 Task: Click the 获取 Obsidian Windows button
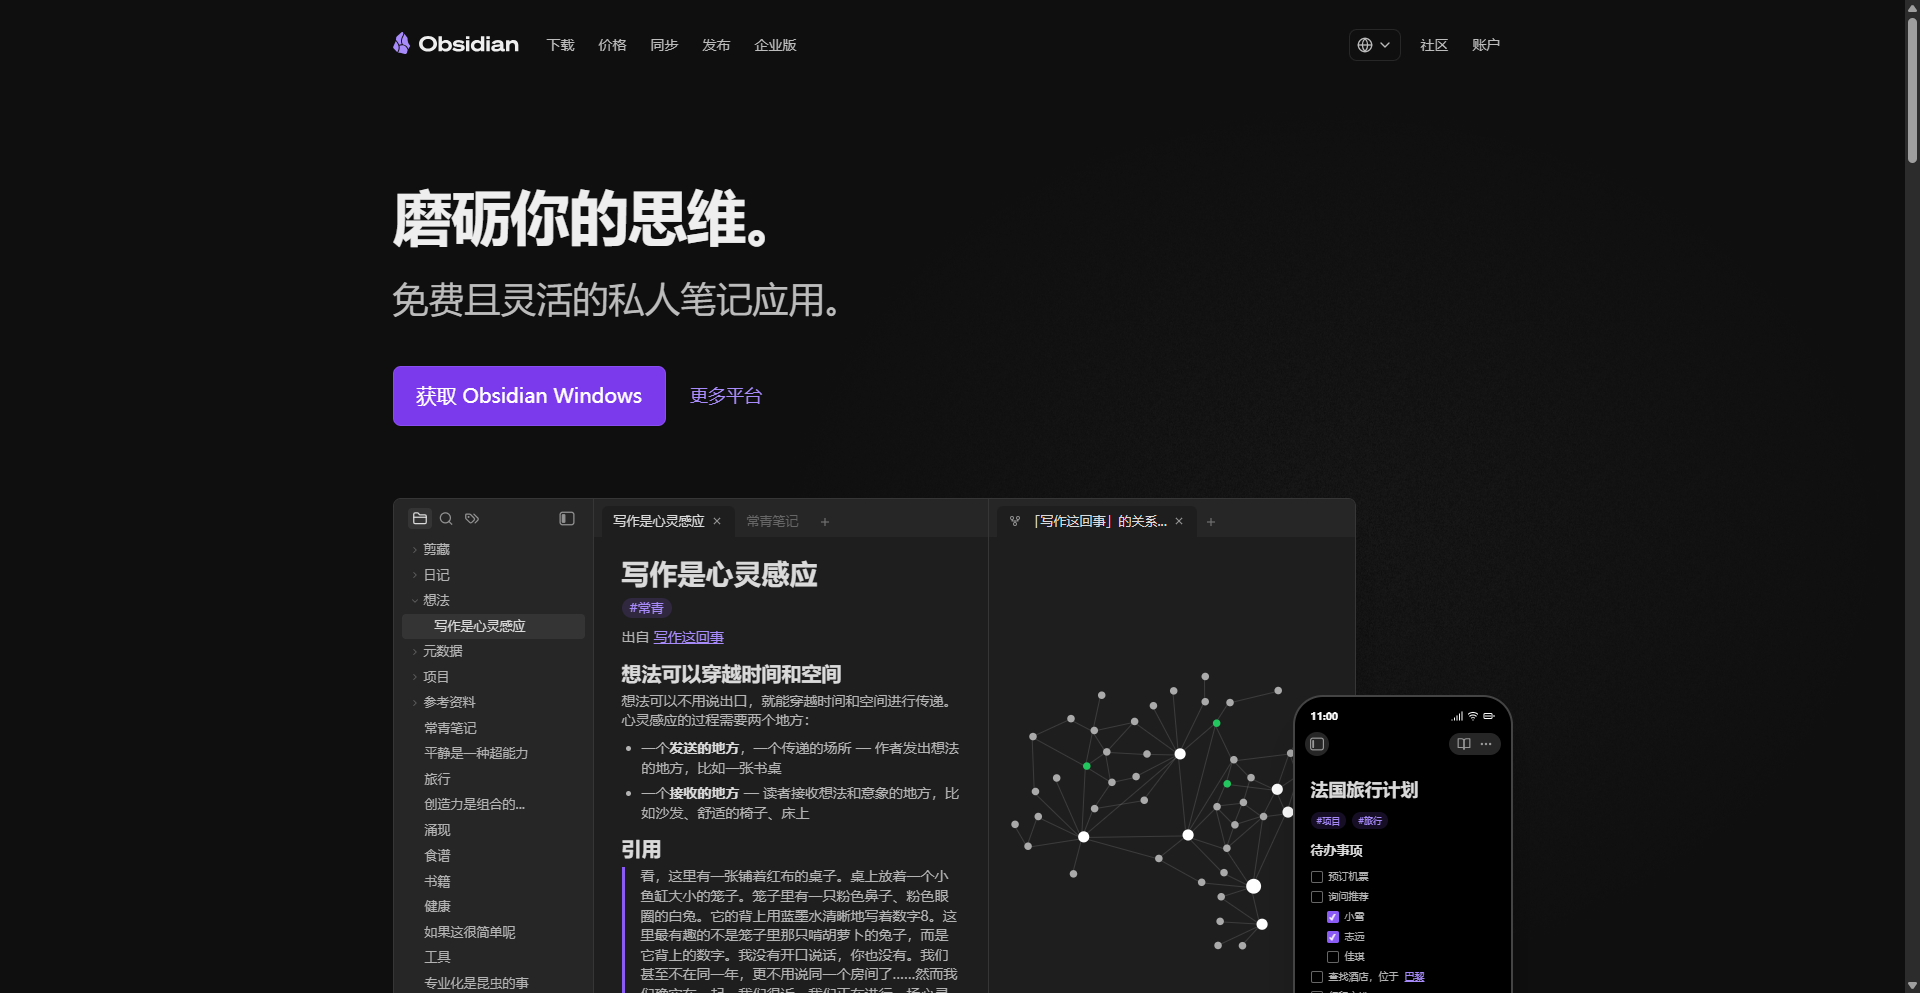point(529,396)
